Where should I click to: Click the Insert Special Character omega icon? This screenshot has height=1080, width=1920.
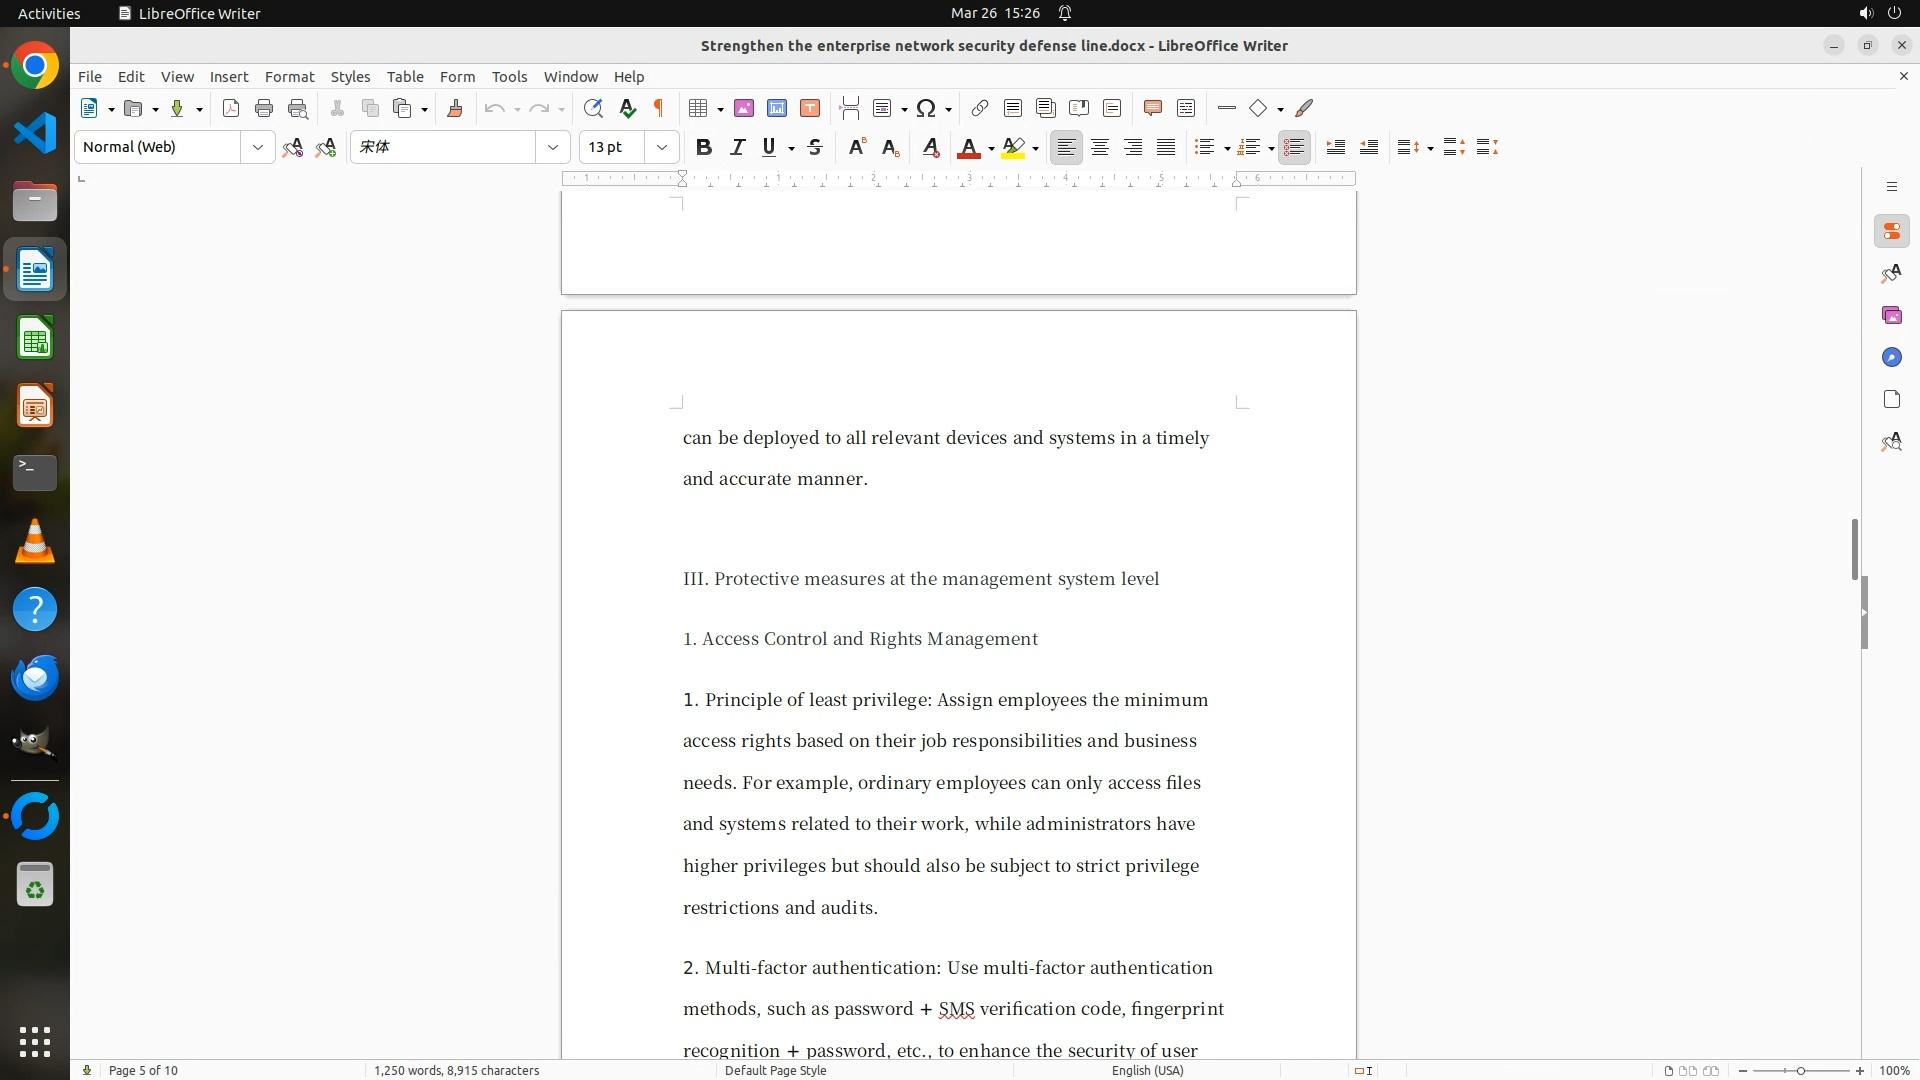click(x=926, y=109)
